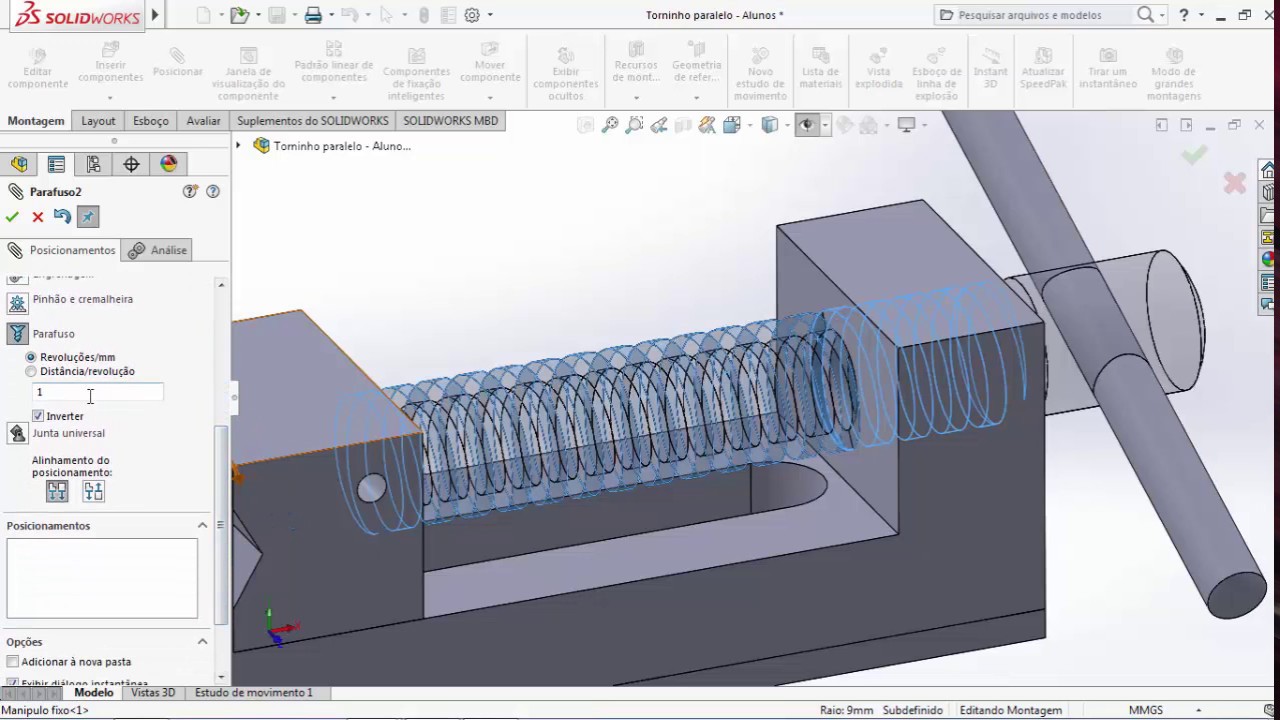Open the options gear dropdown arrow

click(490, 15)
